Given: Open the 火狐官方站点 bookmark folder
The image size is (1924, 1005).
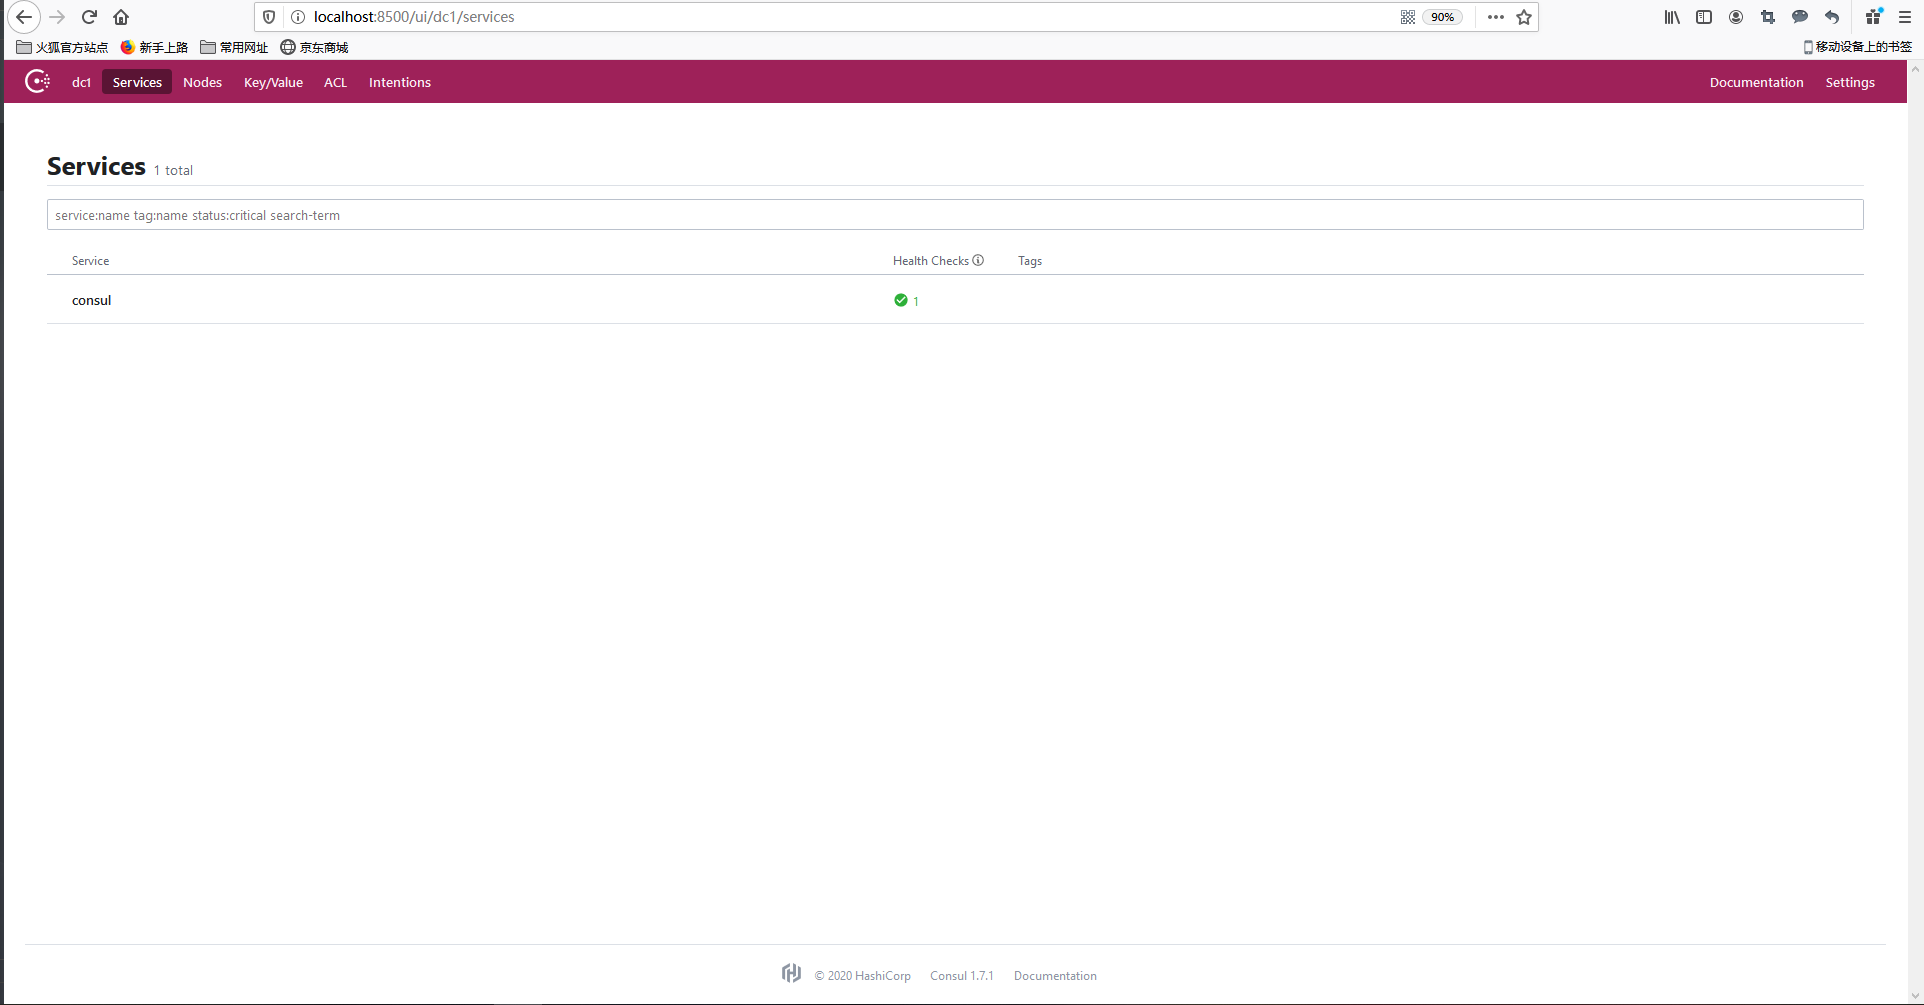Looking at the screenshot, I should point(62,47).
